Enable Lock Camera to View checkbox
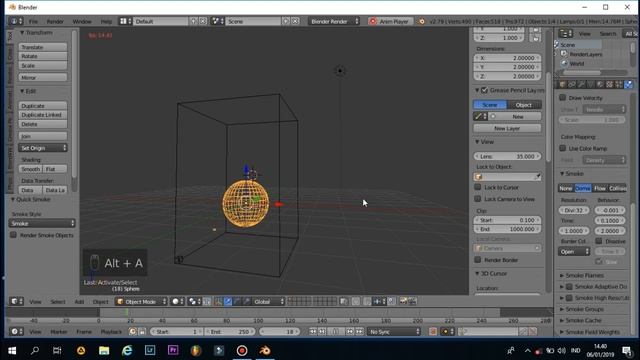Screen dimensions: 640x360 click(x=478, y=199)
